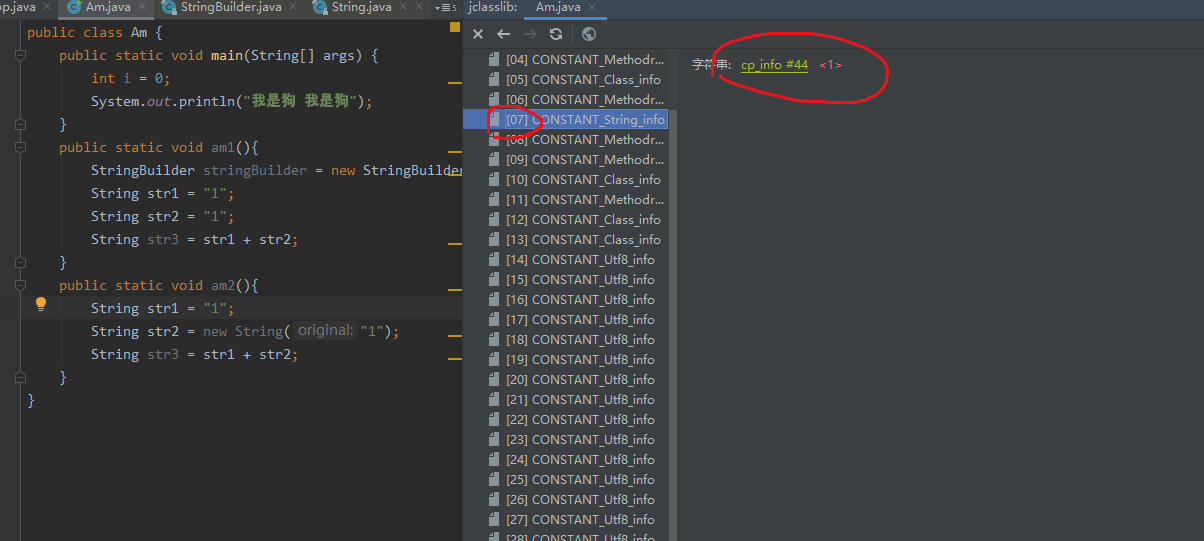The width and height of the screenshot is (1204, 541).
Task: Close the jclasslib Am.java tab
Action: pyautogui.click(x=592, y=8)
